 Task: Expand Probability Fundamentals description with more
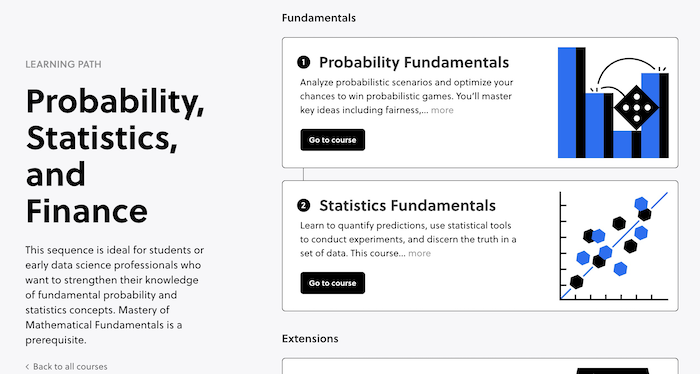click(x=442, y=110)
